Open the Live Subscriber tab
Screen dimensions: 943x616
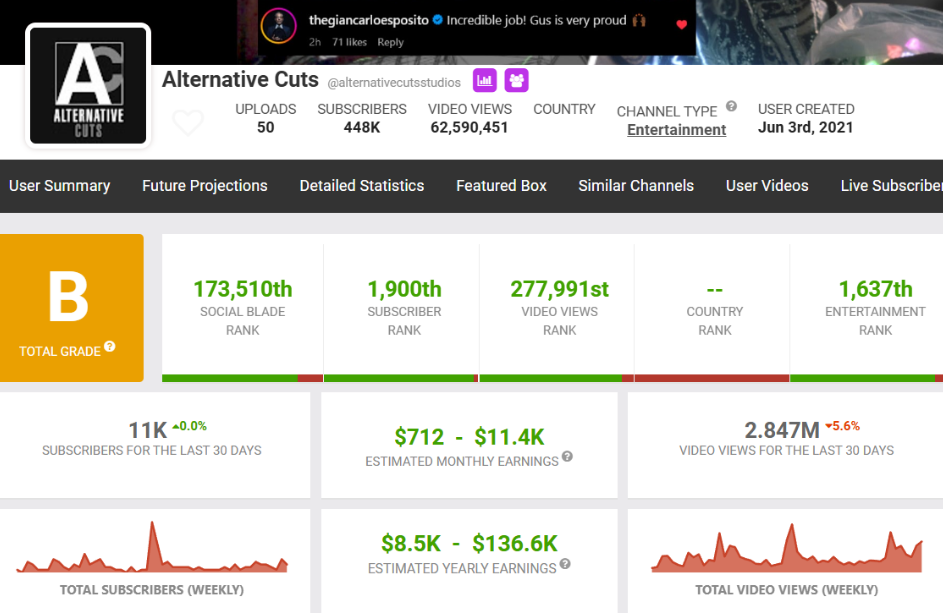pyautogui.click(x=892, y=186)
